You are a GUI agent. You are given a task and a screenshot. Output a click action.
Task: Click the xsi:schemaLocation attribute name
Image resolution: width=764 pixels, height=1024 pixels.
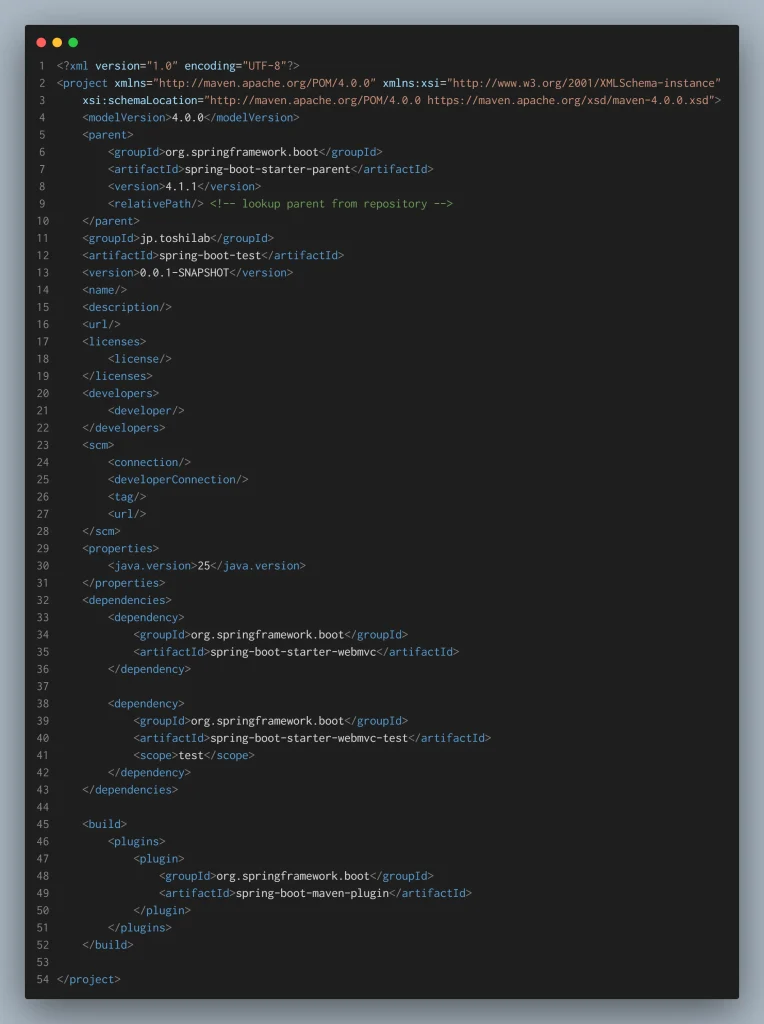(140, 100)
